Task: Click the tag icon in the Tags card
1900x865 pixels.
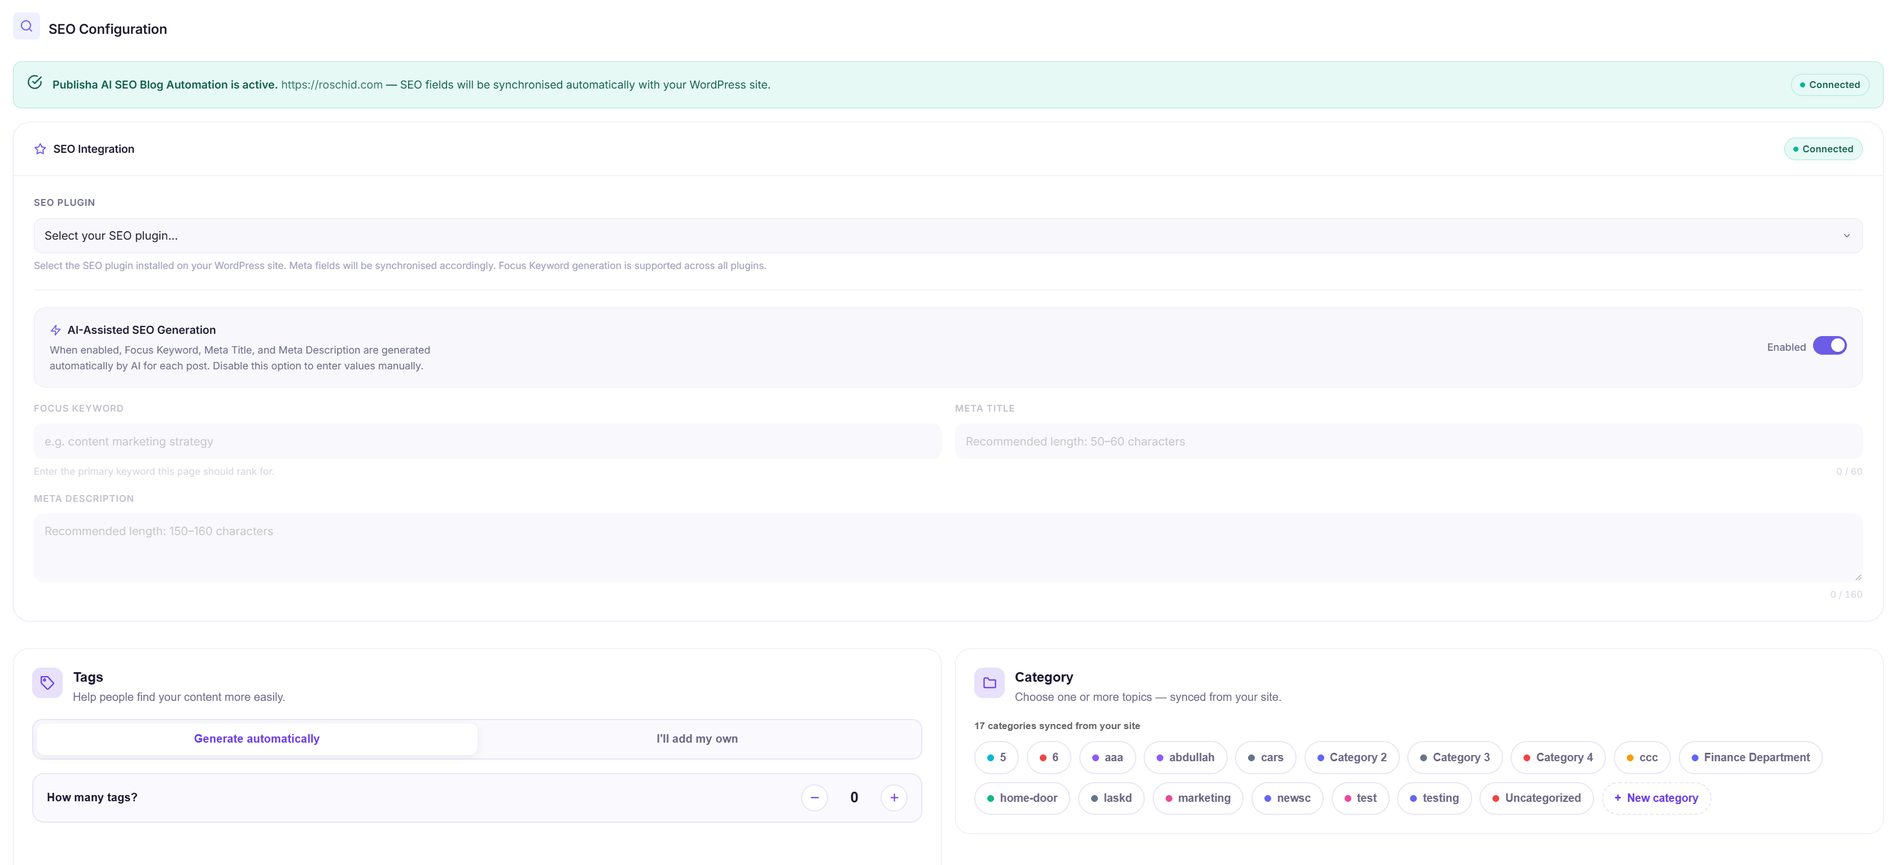Action: coord(47,683)
